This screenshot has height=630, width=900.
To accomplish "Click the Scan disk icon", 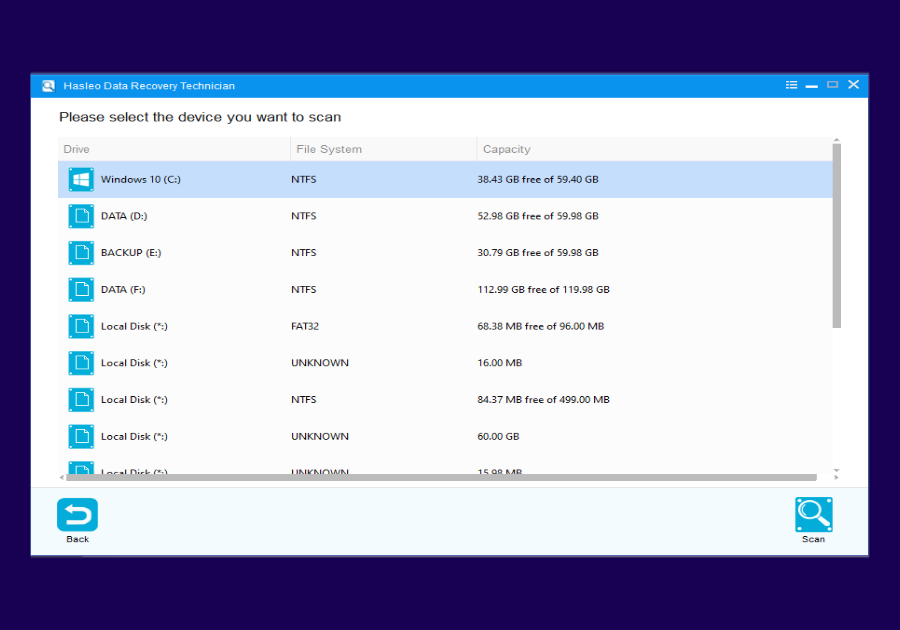I will click(813, 513).
